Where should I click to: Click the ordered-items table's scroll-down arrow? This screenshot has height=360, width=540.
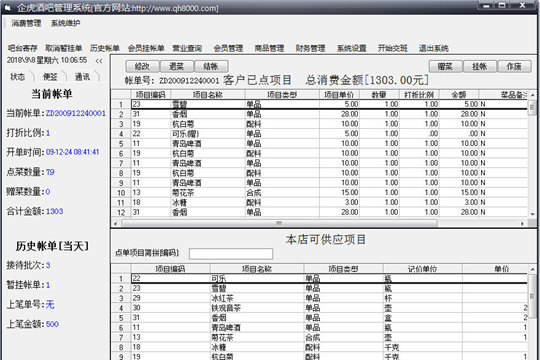click(532, 214)
